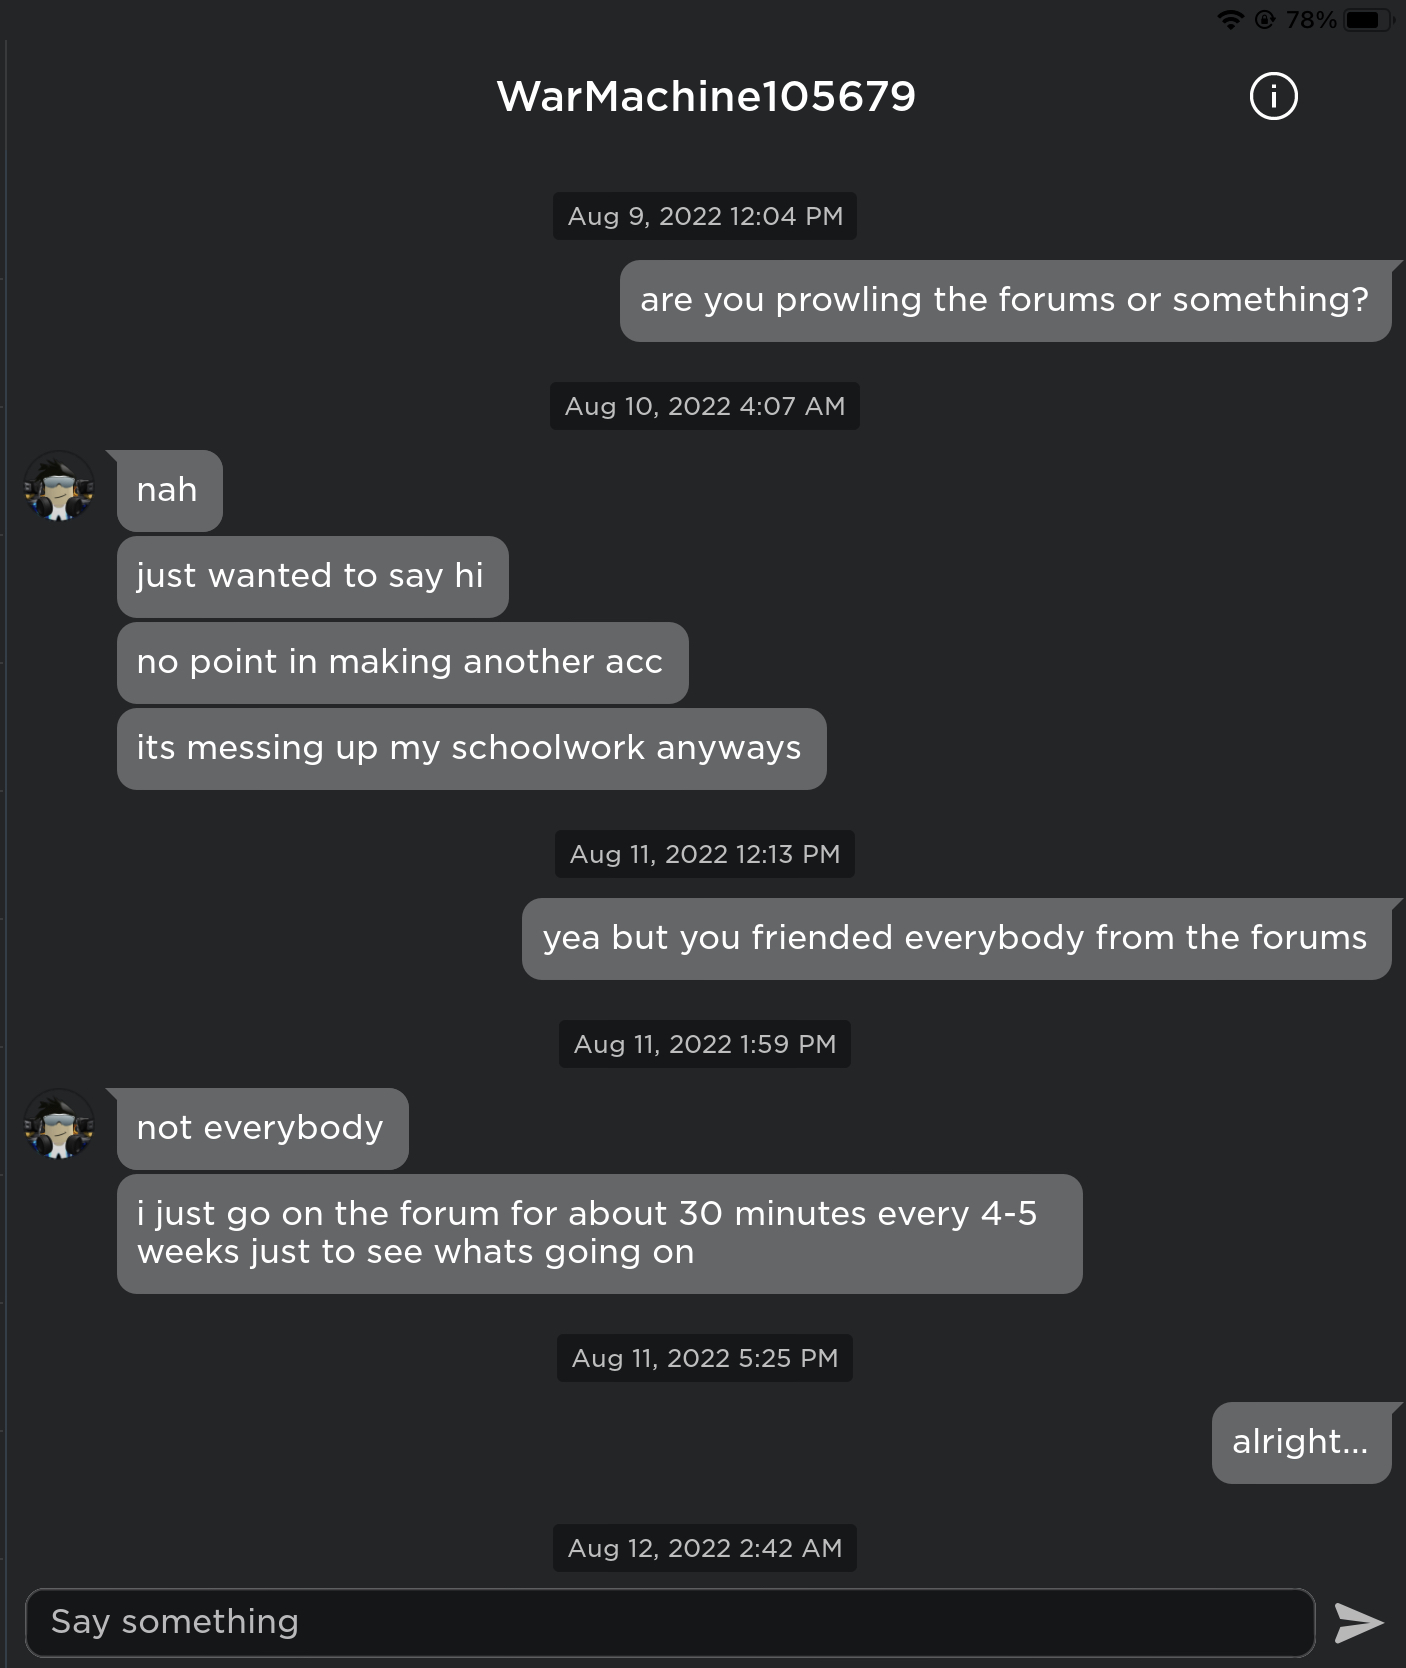
Task: Click avatar beside "nah" message
Action: point(59,487)
